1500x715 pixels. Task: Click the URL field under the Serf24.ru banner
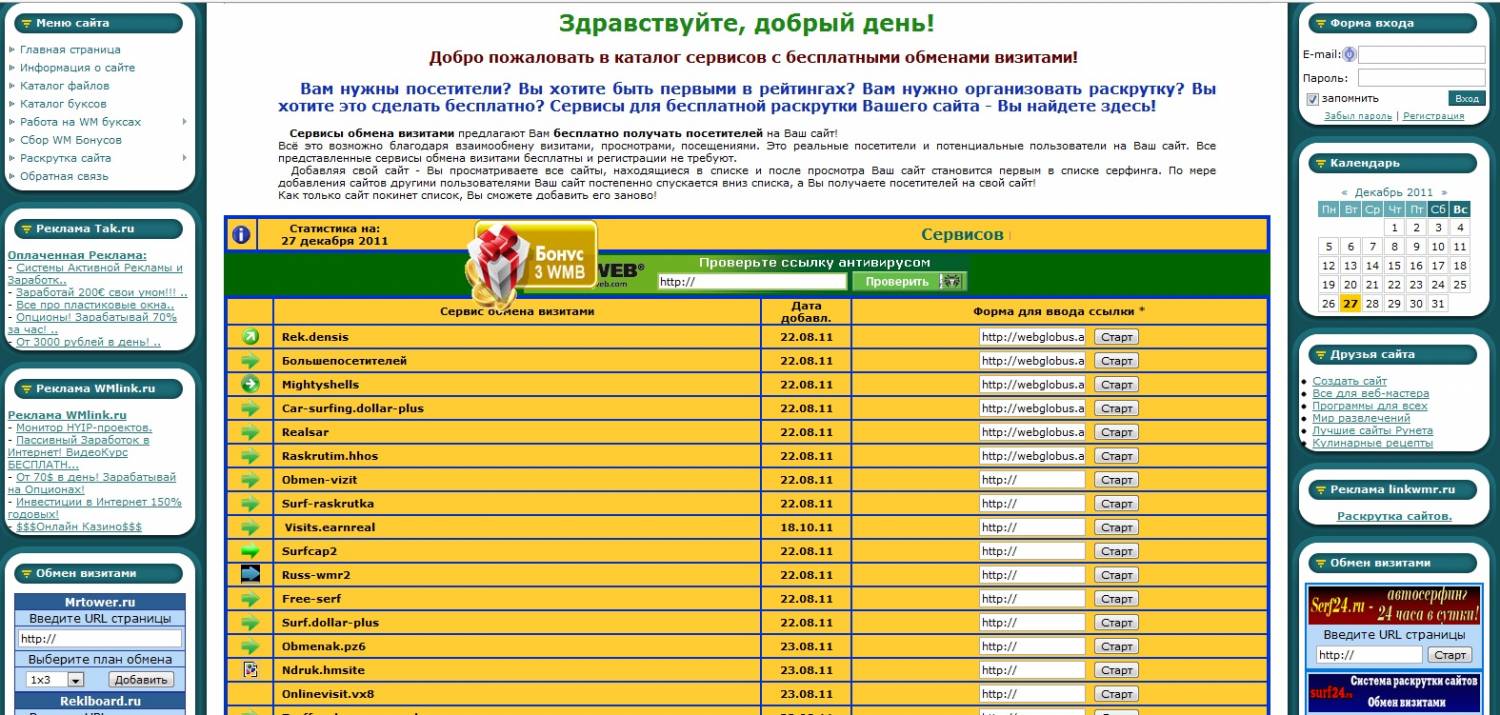(1369, 655)
